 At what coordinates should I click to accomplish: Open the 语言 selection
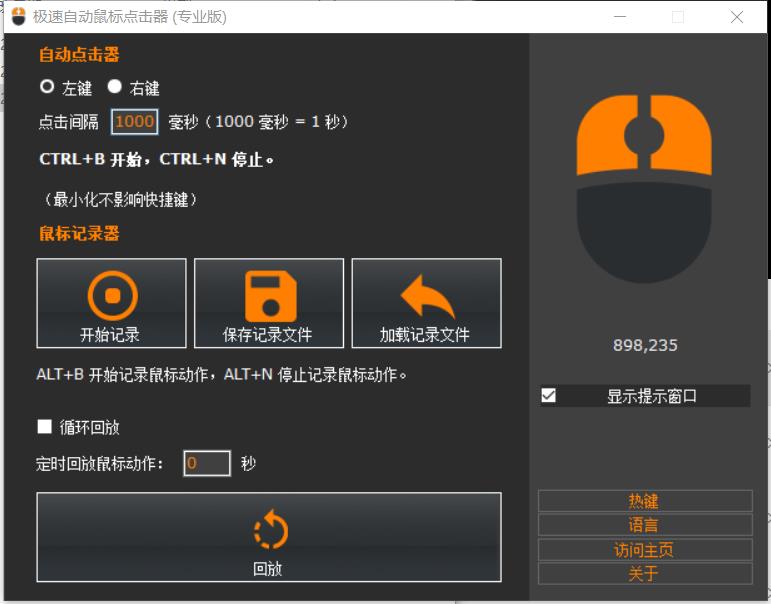click(x=644, y=525)
